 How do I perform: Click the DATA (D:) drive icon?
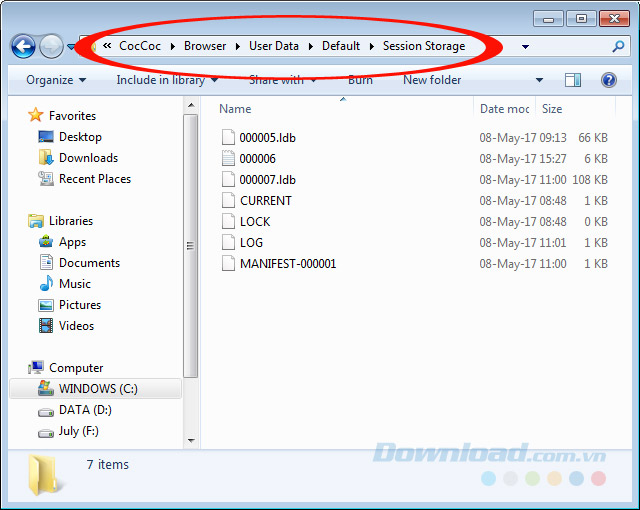click(46, 412)
